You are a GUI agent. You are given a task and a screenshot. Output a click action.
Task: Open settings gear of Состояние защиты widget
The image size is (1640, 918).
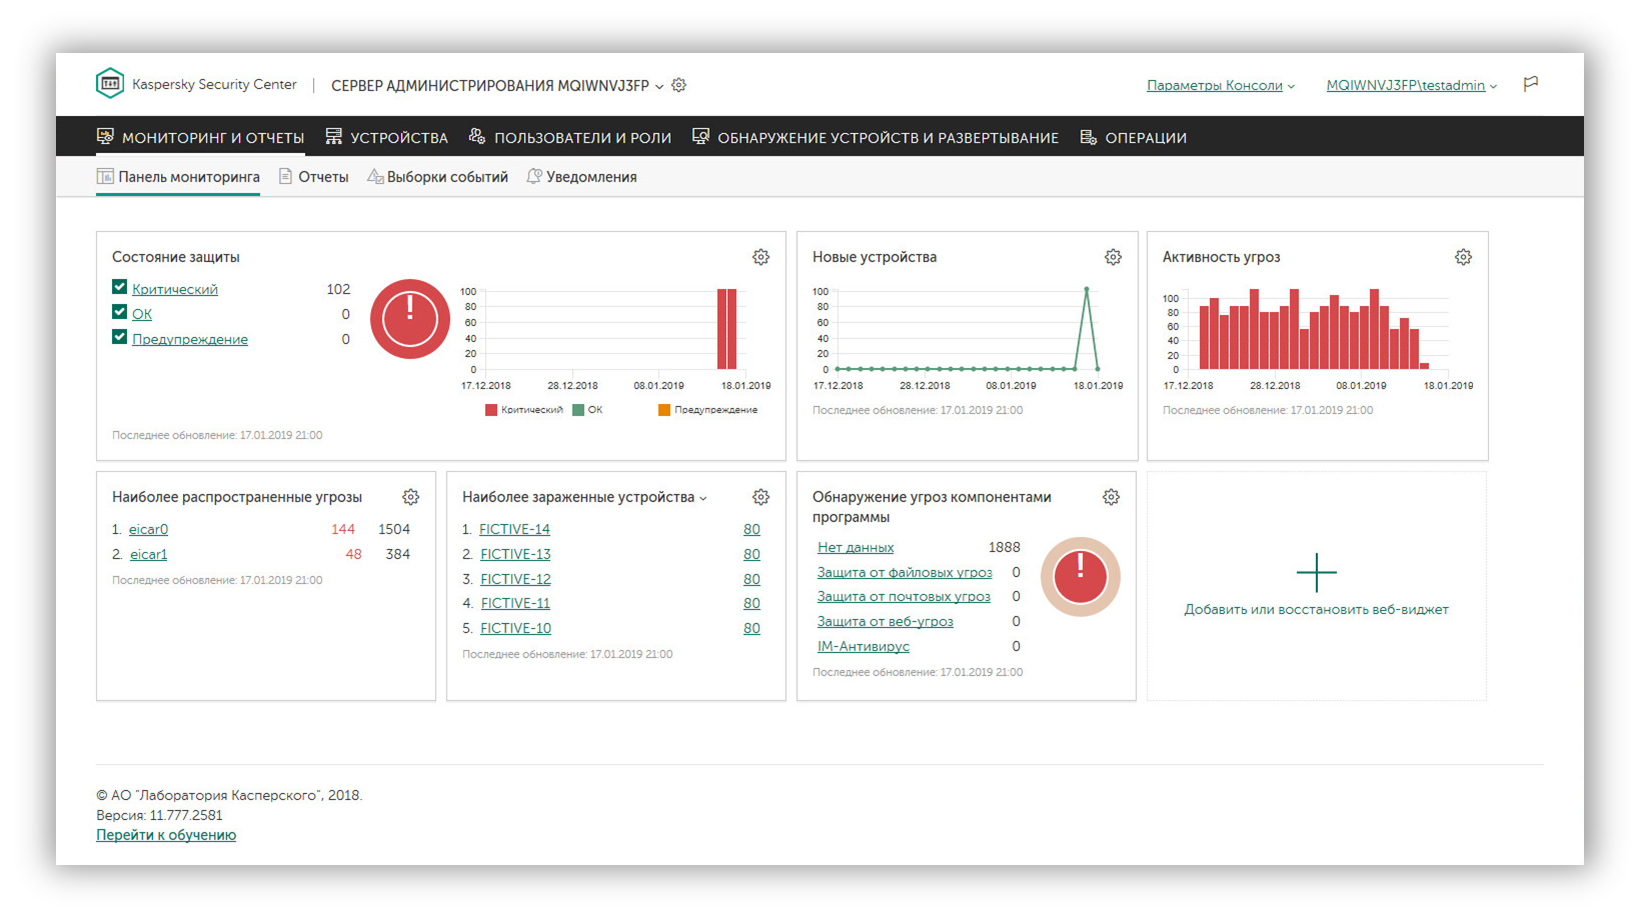[x=761, y=257]
